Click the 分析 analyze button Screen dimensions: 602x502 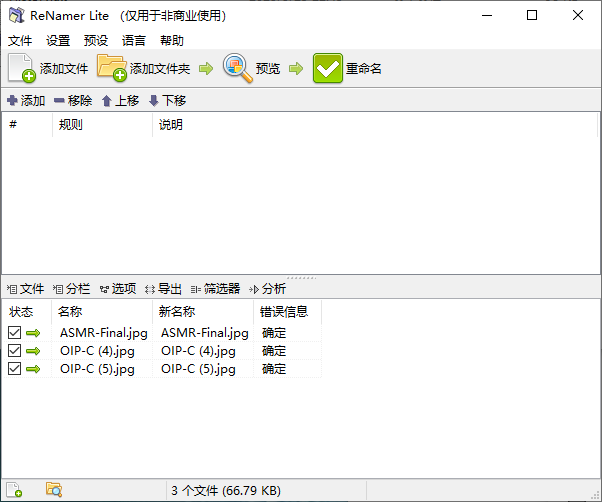[267, 289]
